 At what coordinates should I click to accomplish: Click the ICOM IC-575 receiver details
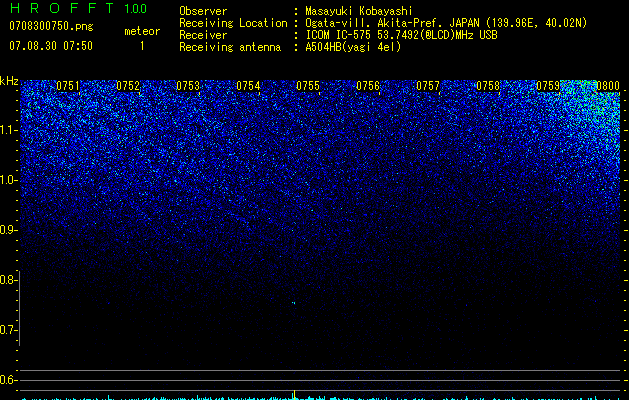pyautogui.click(x=401, y=35)
